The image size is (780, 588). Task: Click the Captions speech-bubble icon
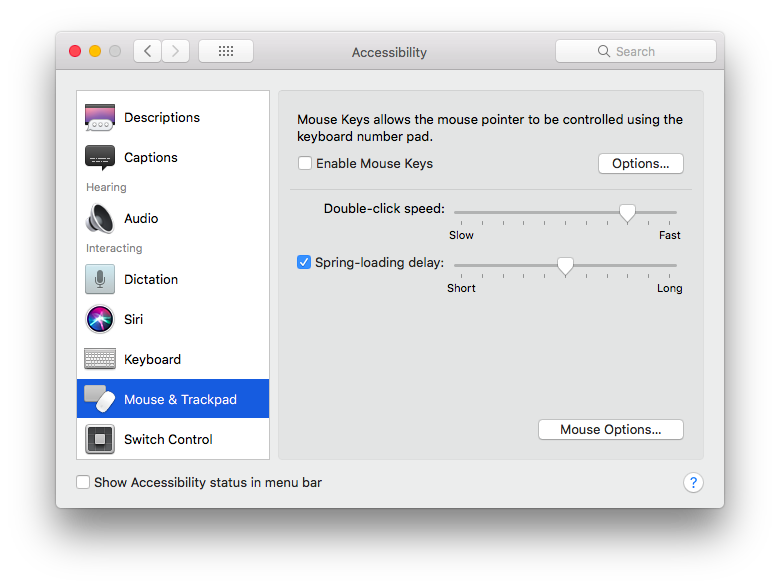100,158
